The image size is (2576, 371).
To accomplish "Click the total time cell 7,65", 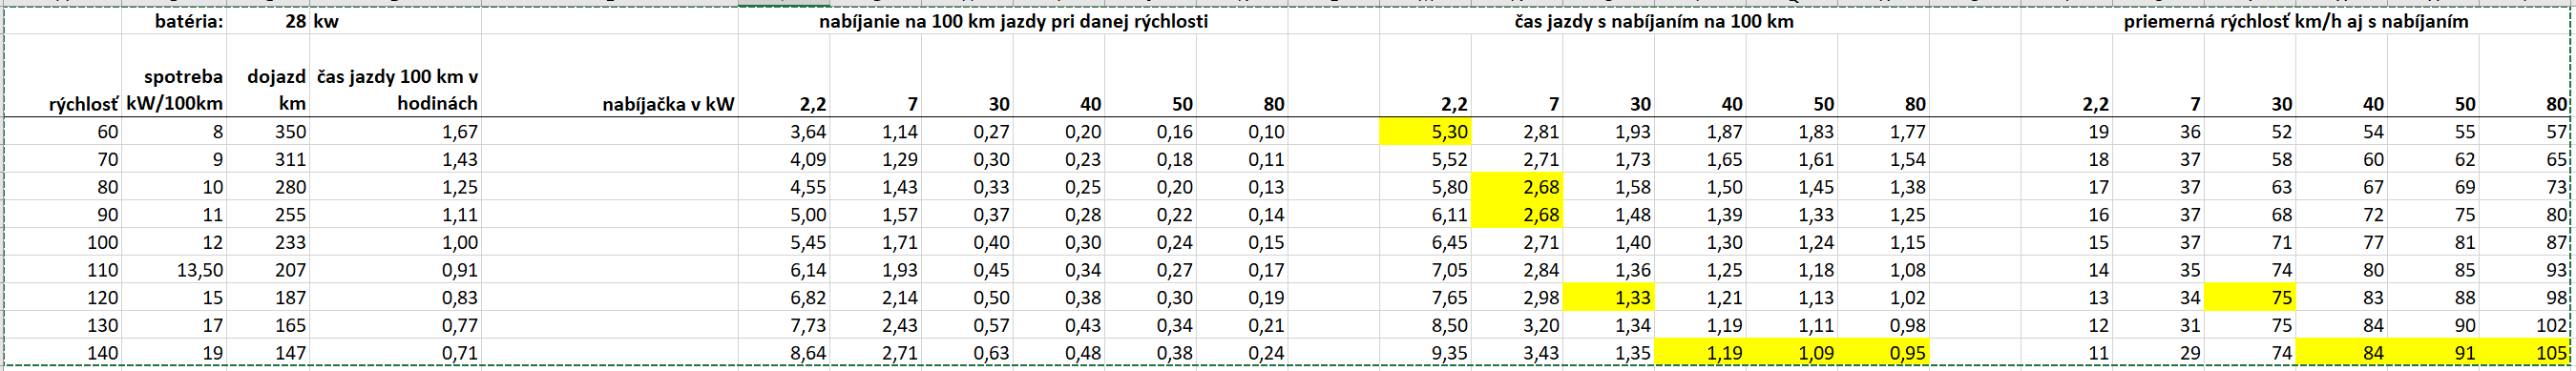I will click(x=1425, y=297).
